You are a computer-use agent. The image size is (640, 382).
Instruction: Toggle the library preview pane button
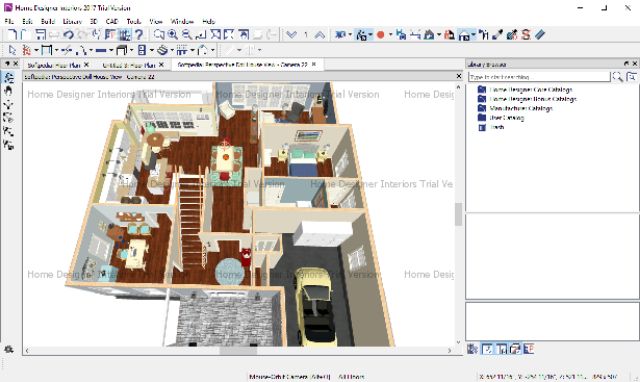click(x=515, y=349)
